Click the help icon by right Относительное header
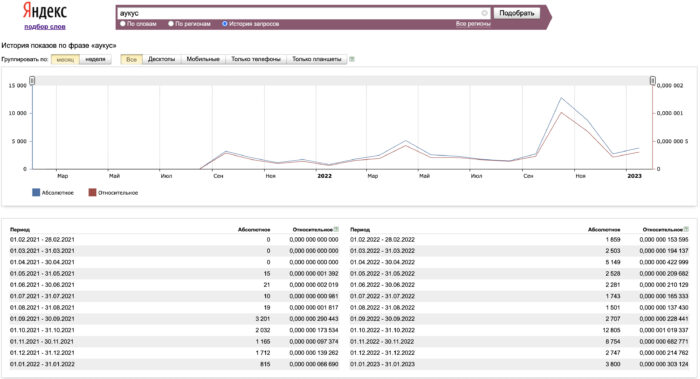 tap(686, 229)
